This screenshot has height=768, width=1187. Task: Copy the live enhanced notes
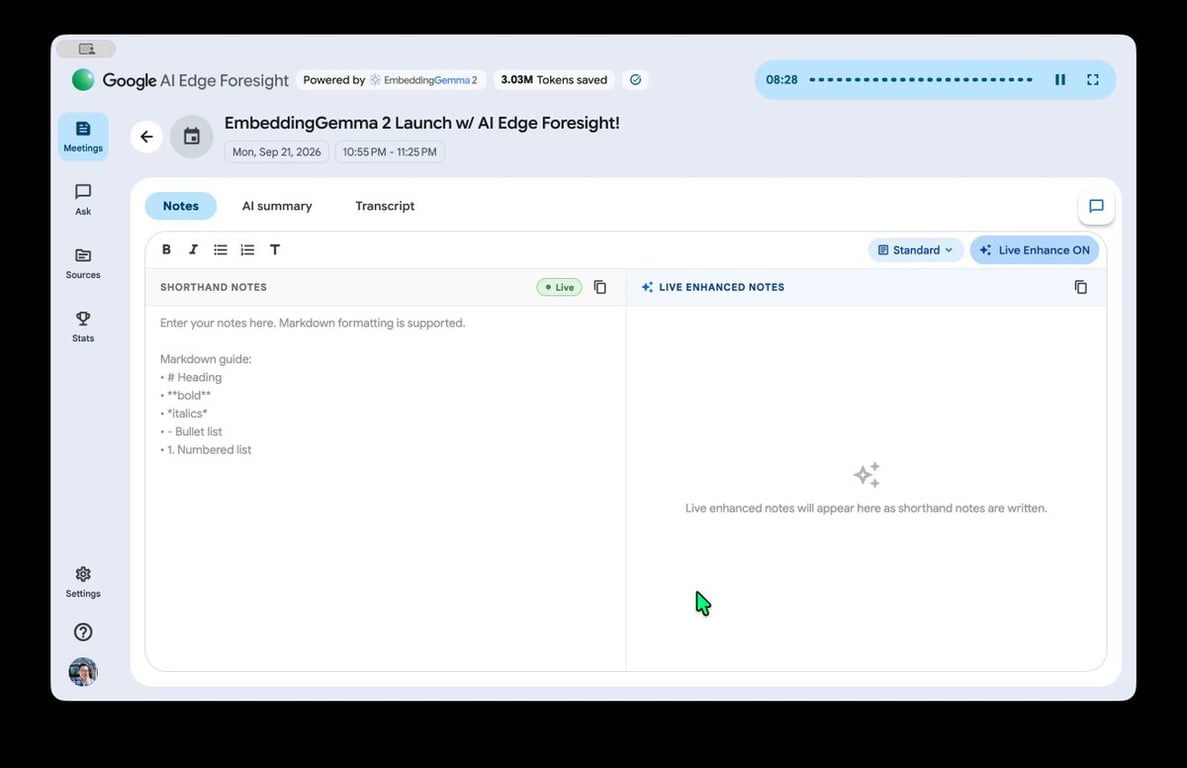tap(1081, 287)
